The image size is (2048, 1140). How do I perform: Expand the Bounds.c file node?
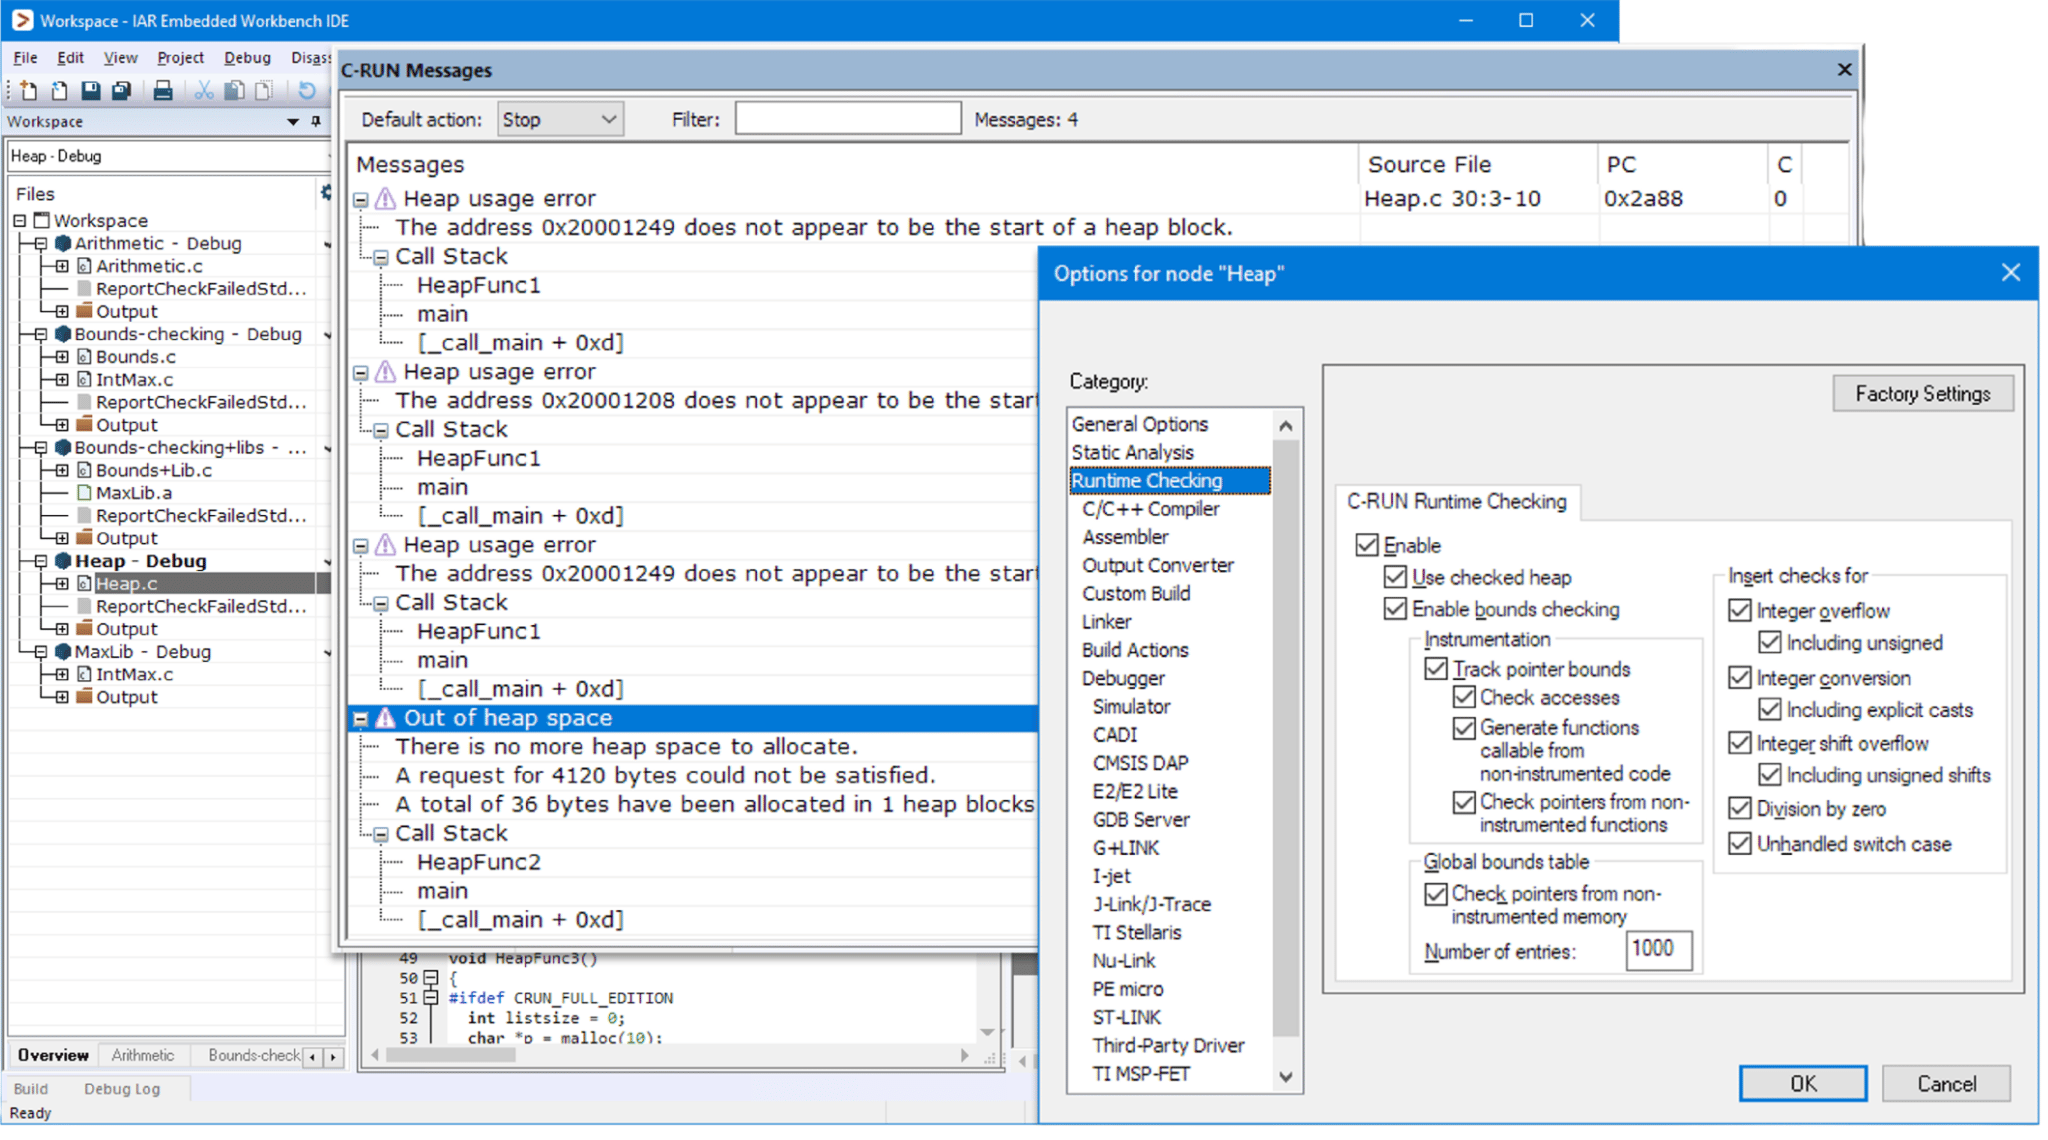pyautogui.click(x=62, y=357)
